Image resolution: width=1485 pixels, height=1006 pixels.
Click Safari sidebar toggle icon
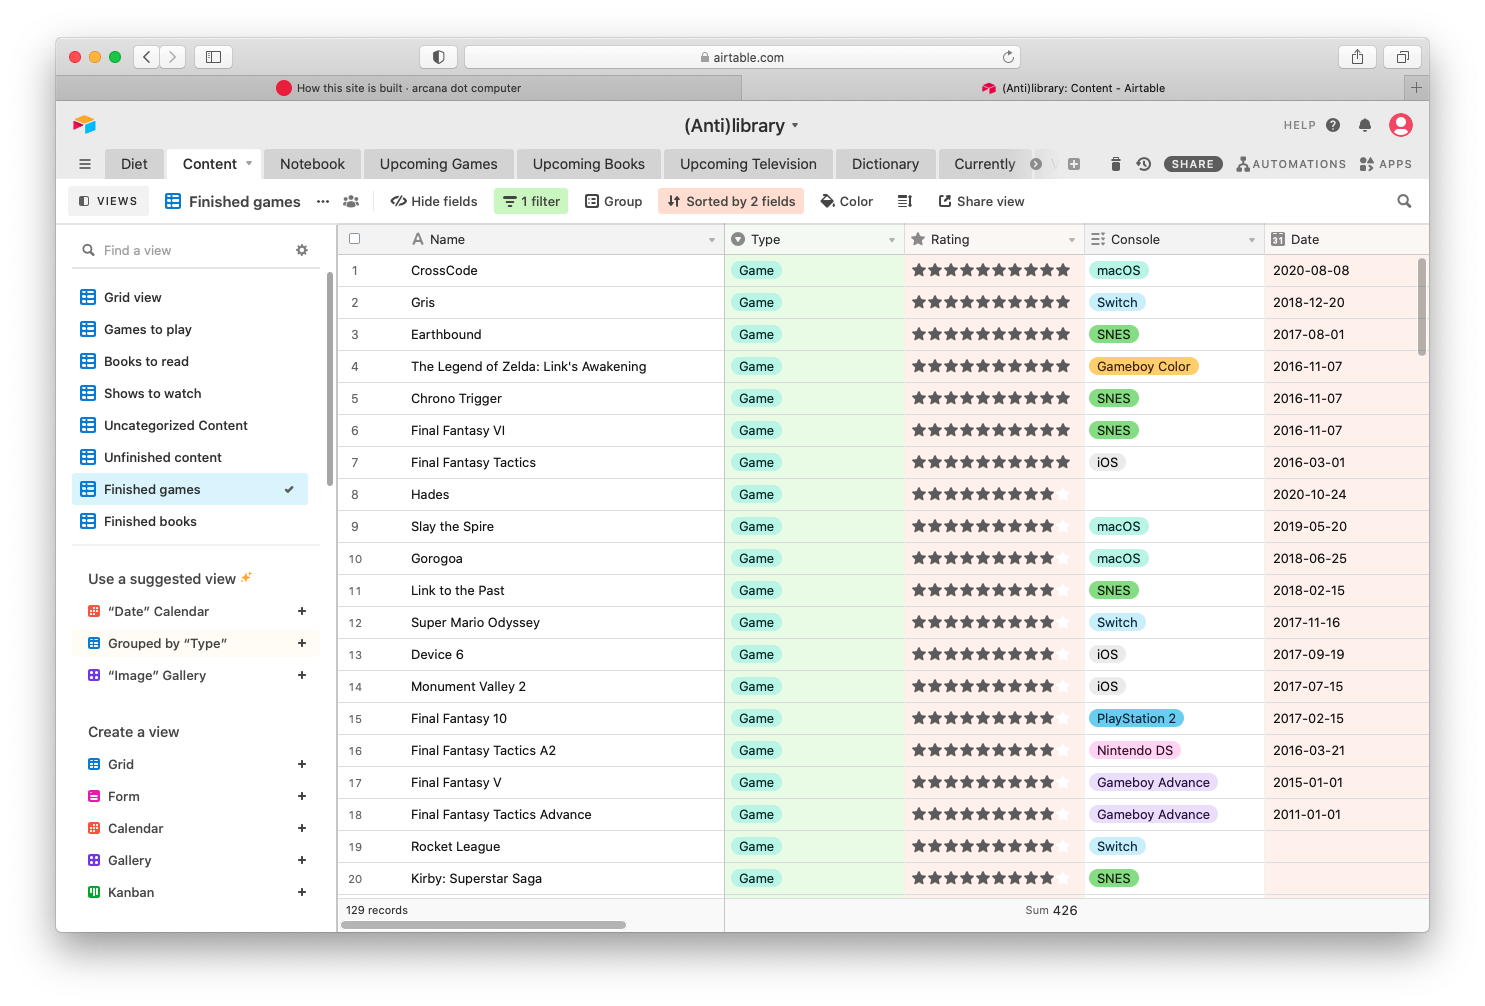tap(213, 57)
